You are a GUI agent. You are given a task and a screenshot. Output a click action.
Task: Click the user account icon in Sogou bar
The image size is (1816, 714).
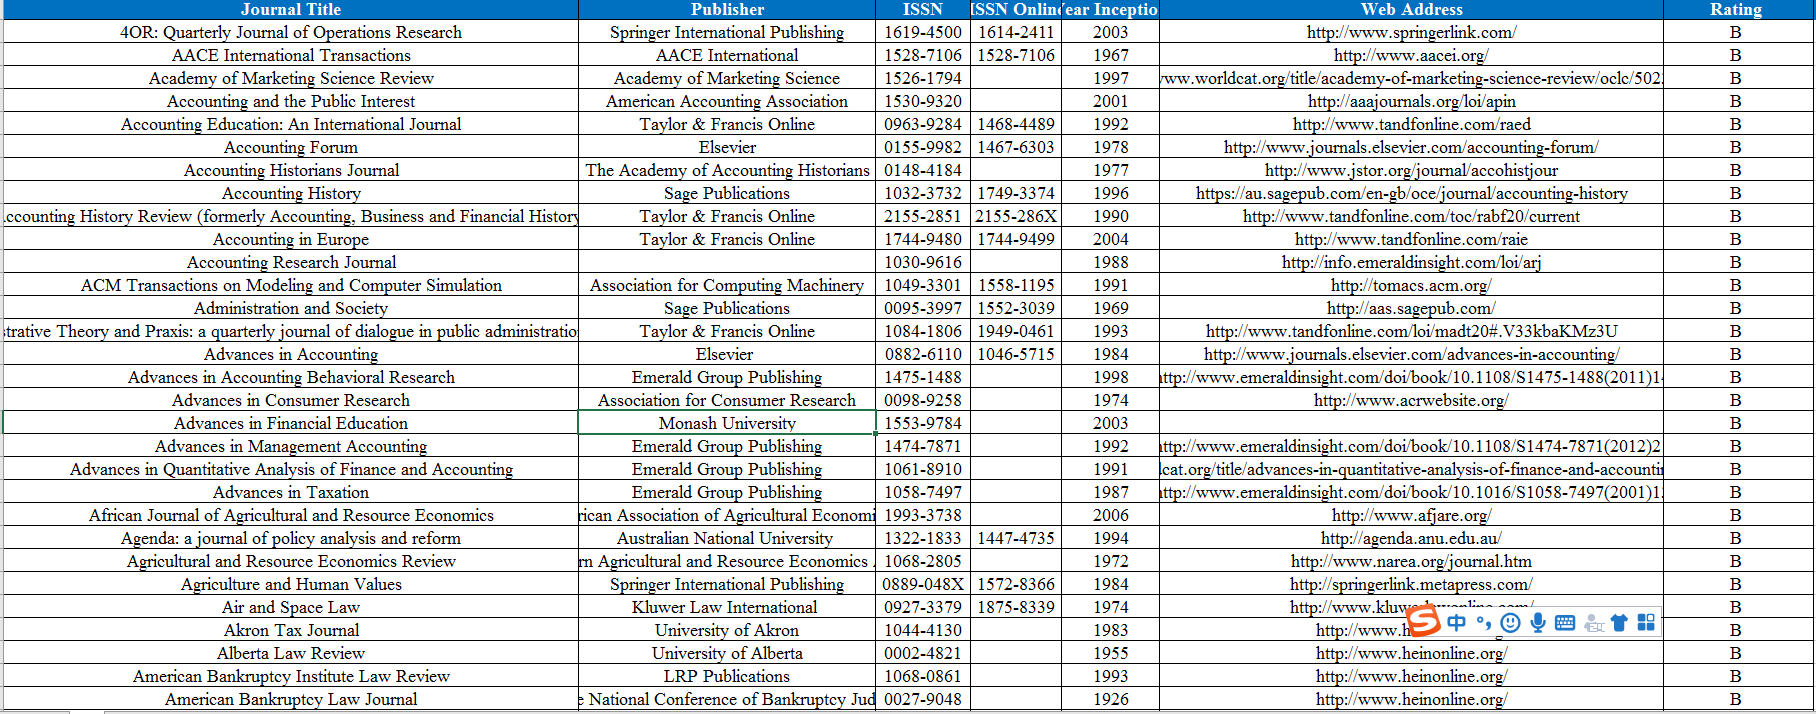pyautogui.click(x=1594, y=623)
